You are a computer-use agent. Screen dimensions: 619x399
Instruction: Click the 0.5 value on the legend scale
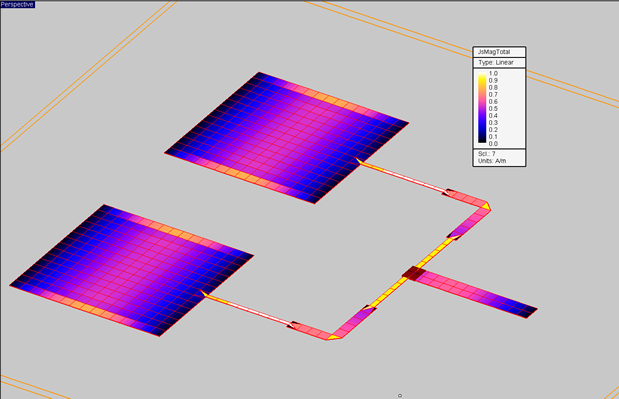point(493,109)
